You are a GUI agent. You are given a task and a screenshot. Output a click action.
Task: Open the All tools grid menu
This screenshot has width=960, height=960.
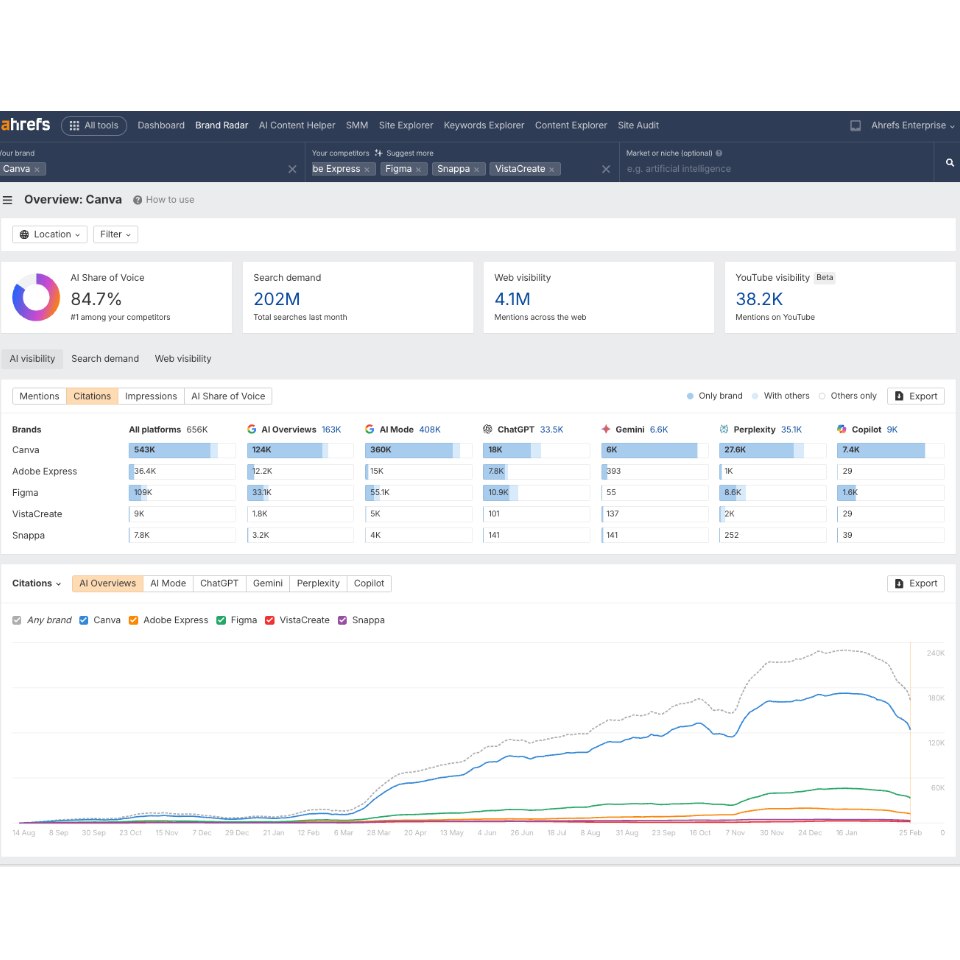click(x=94, y=126)
